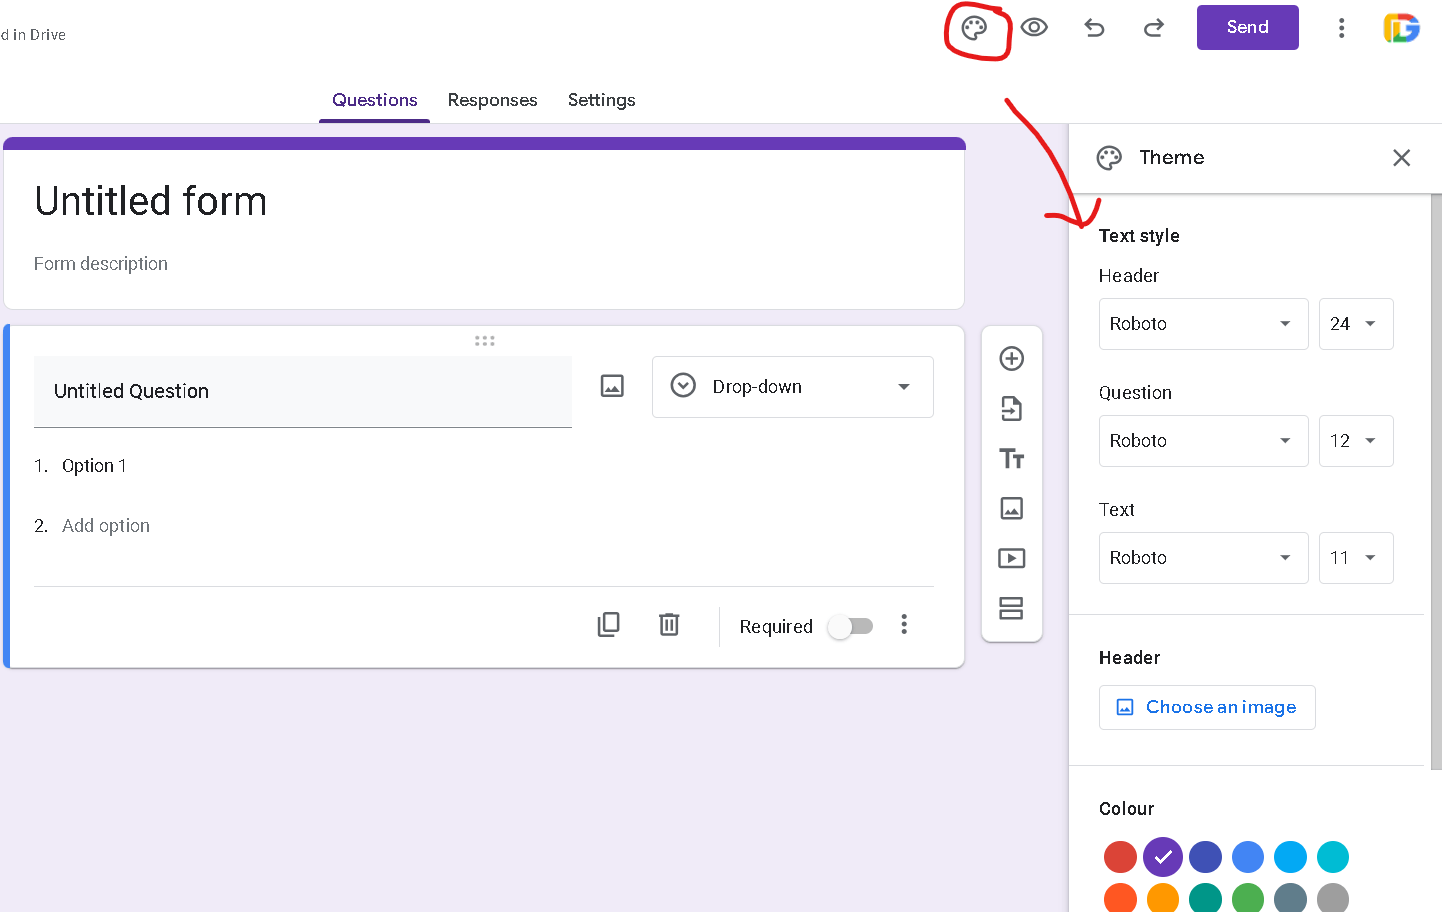Select the red colour swatch
Viewport: 1442px width, 912px height.
[1120, 857]
